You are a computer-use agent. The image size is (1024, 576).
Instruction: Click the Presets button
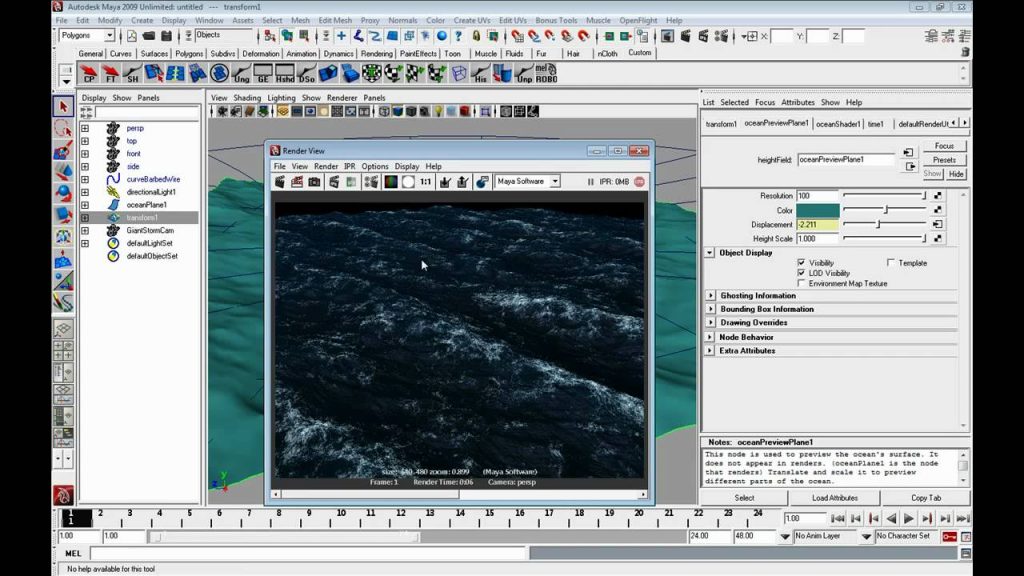click(x=944, y=160)
